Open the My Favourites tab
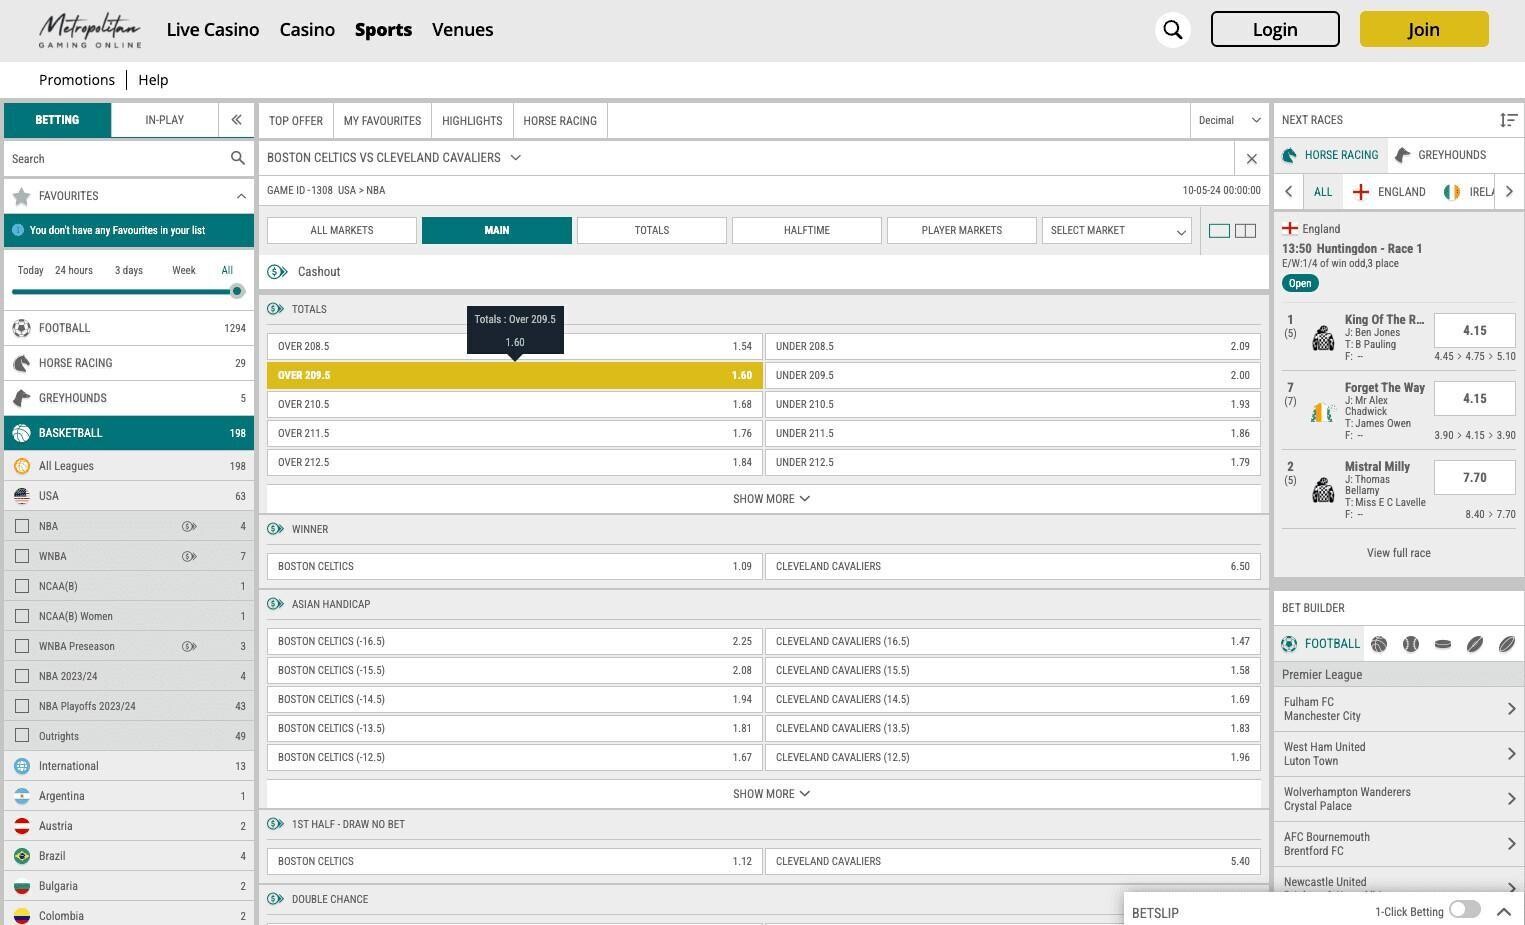The image size is (1525, 925). (382, 121)
